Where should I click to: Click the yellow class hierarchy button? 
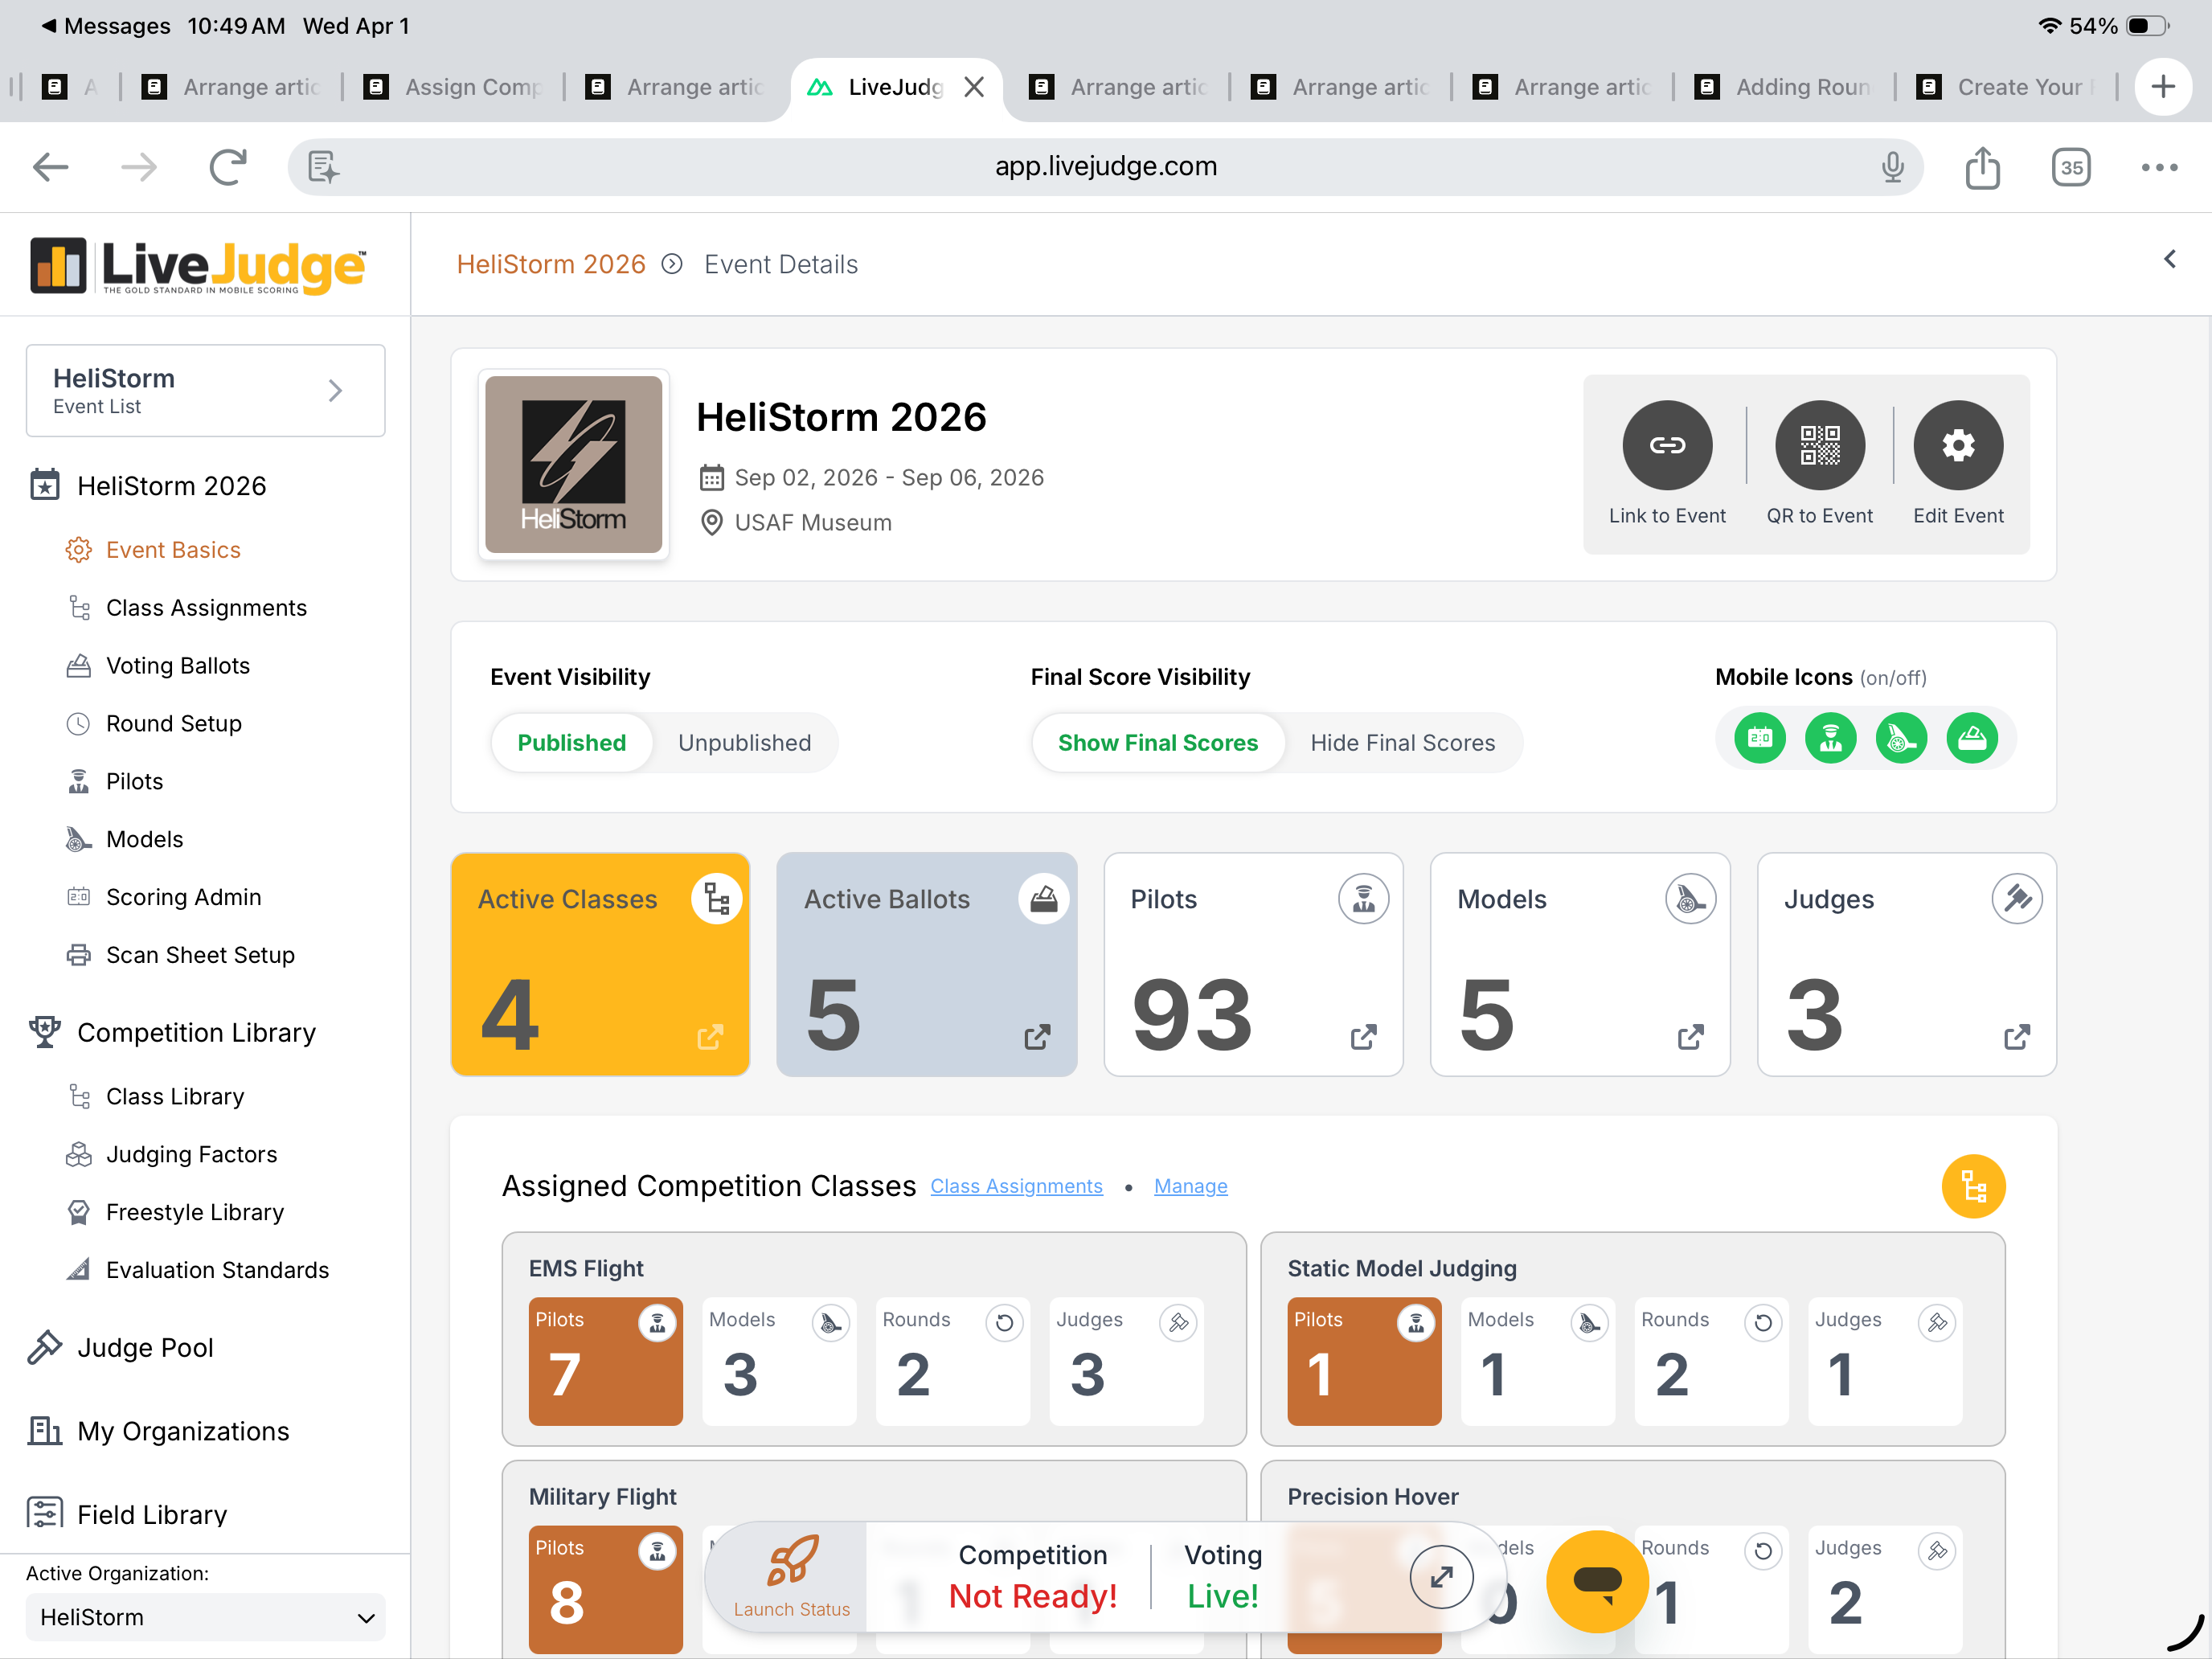pos(1972,1186)
